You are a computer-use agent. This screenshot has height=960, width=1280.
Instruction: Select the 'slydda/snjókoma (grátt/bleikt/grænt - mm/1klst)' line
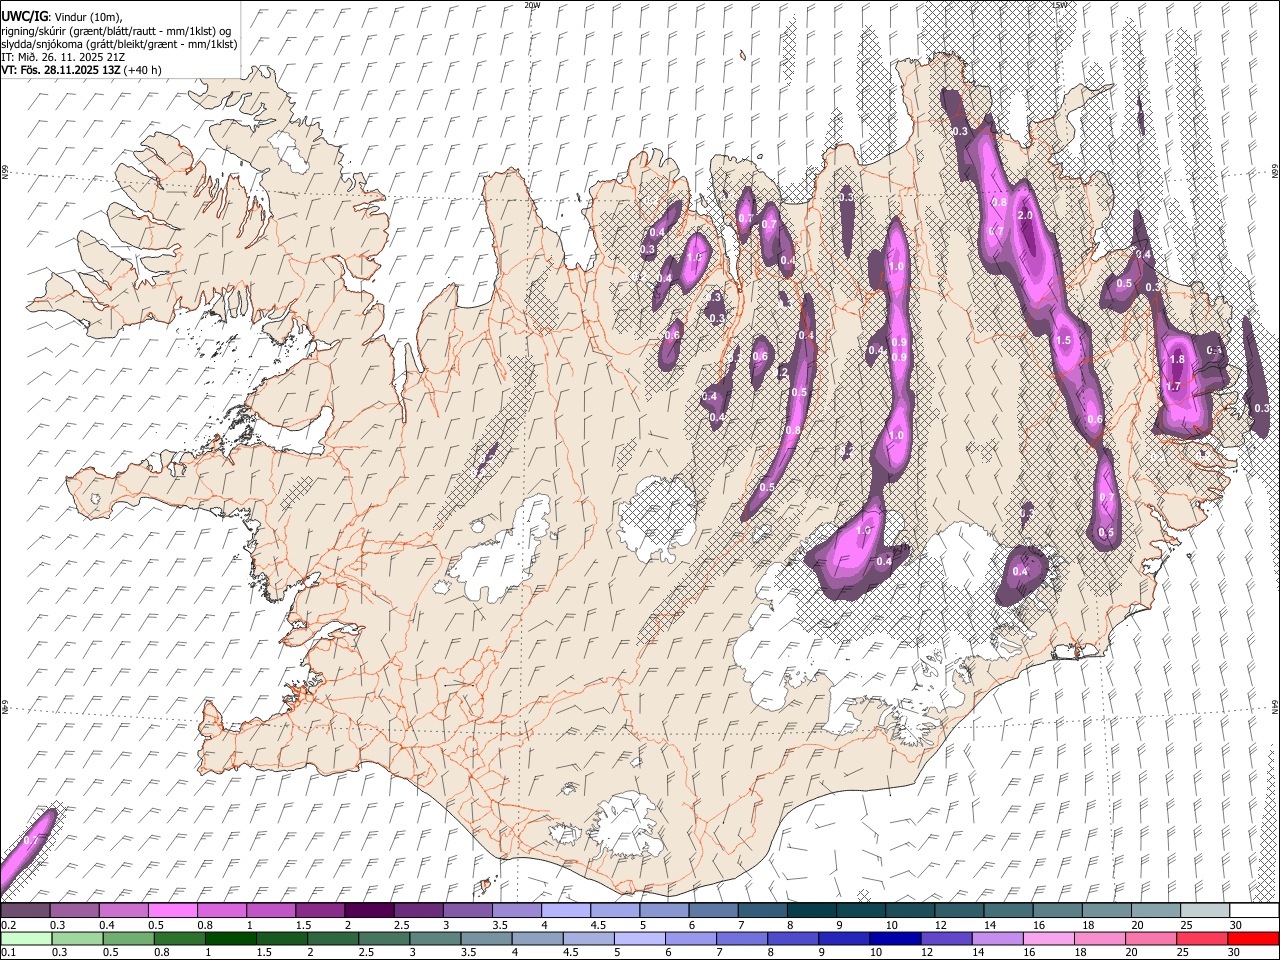[119, 44]
